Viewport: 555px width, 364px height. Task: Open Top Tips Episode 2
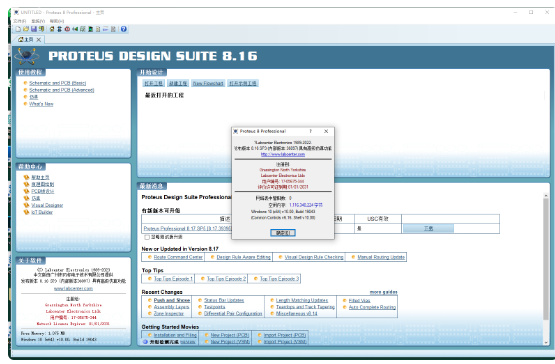pos(226,279)
